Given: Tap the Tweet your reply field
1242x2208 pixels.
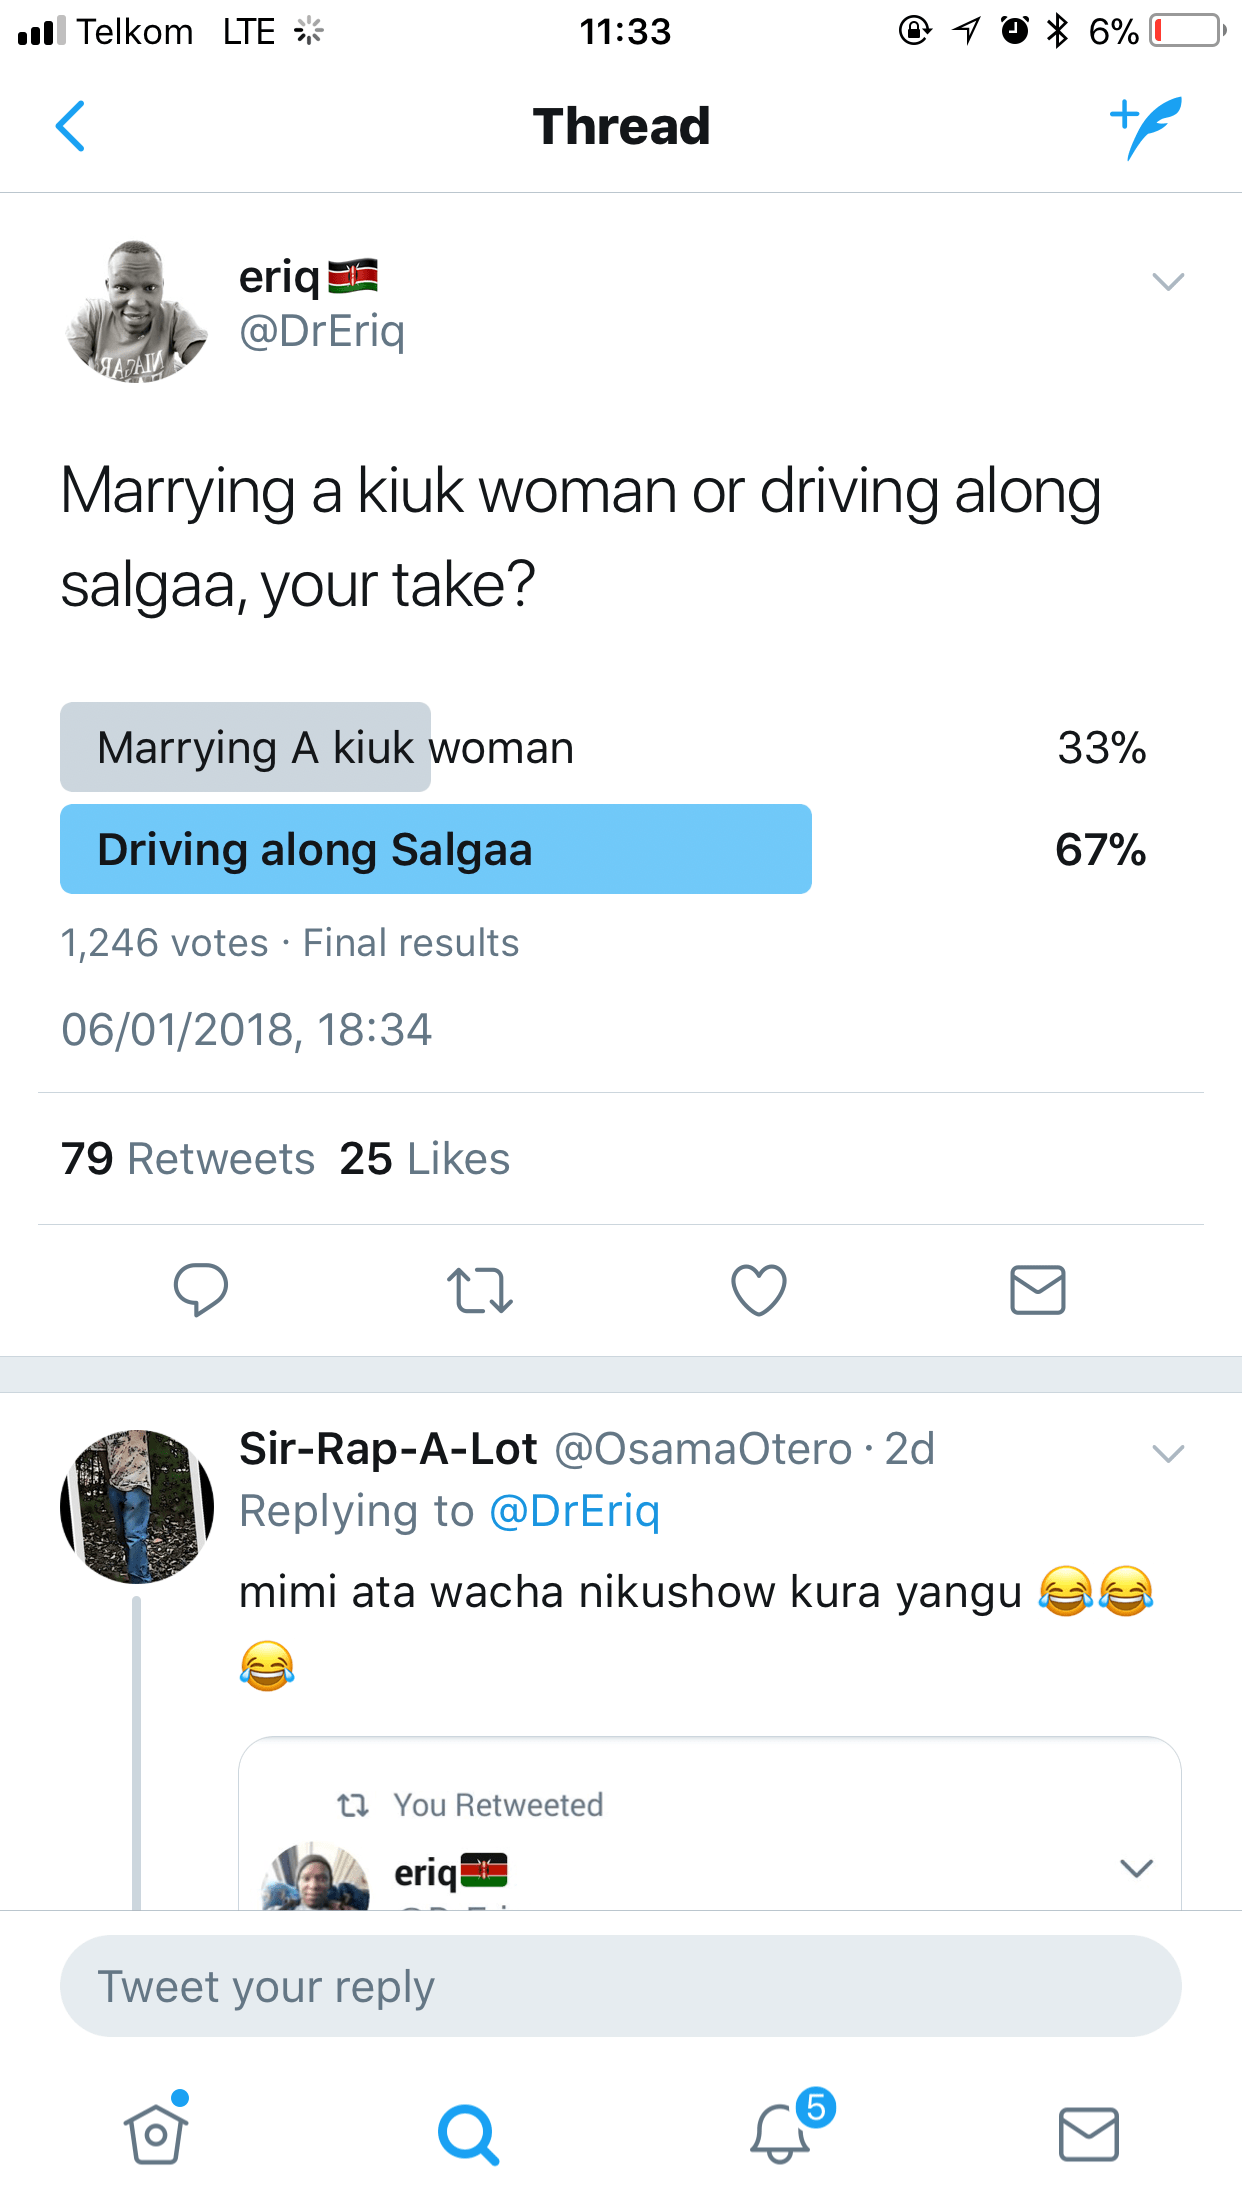Looking at the screenshot, I should pos(620,1987).
